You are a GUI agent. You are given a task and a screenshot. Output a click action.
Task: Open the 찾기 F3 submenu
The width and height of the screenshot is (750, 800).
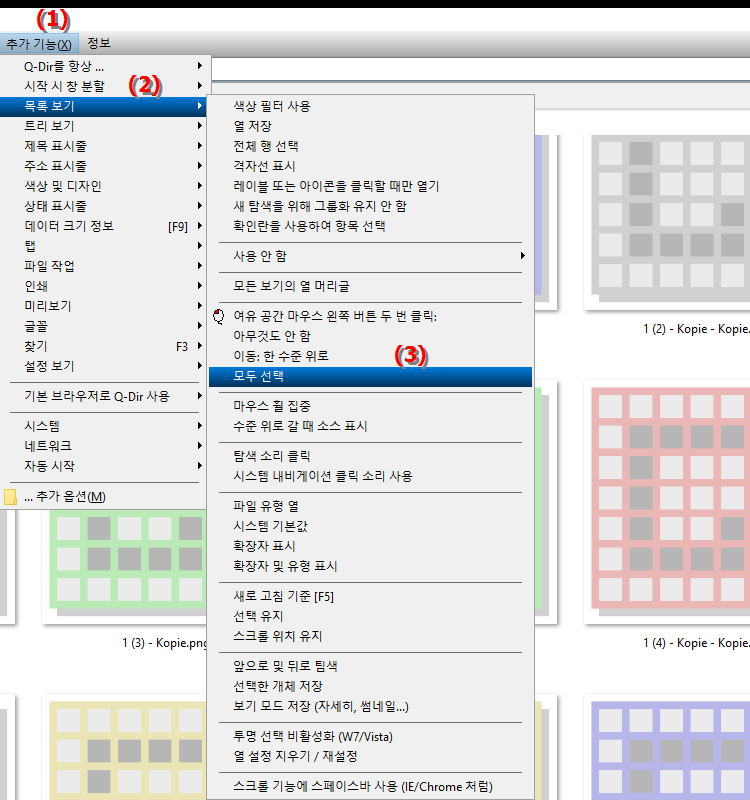[x=105, y=346]
